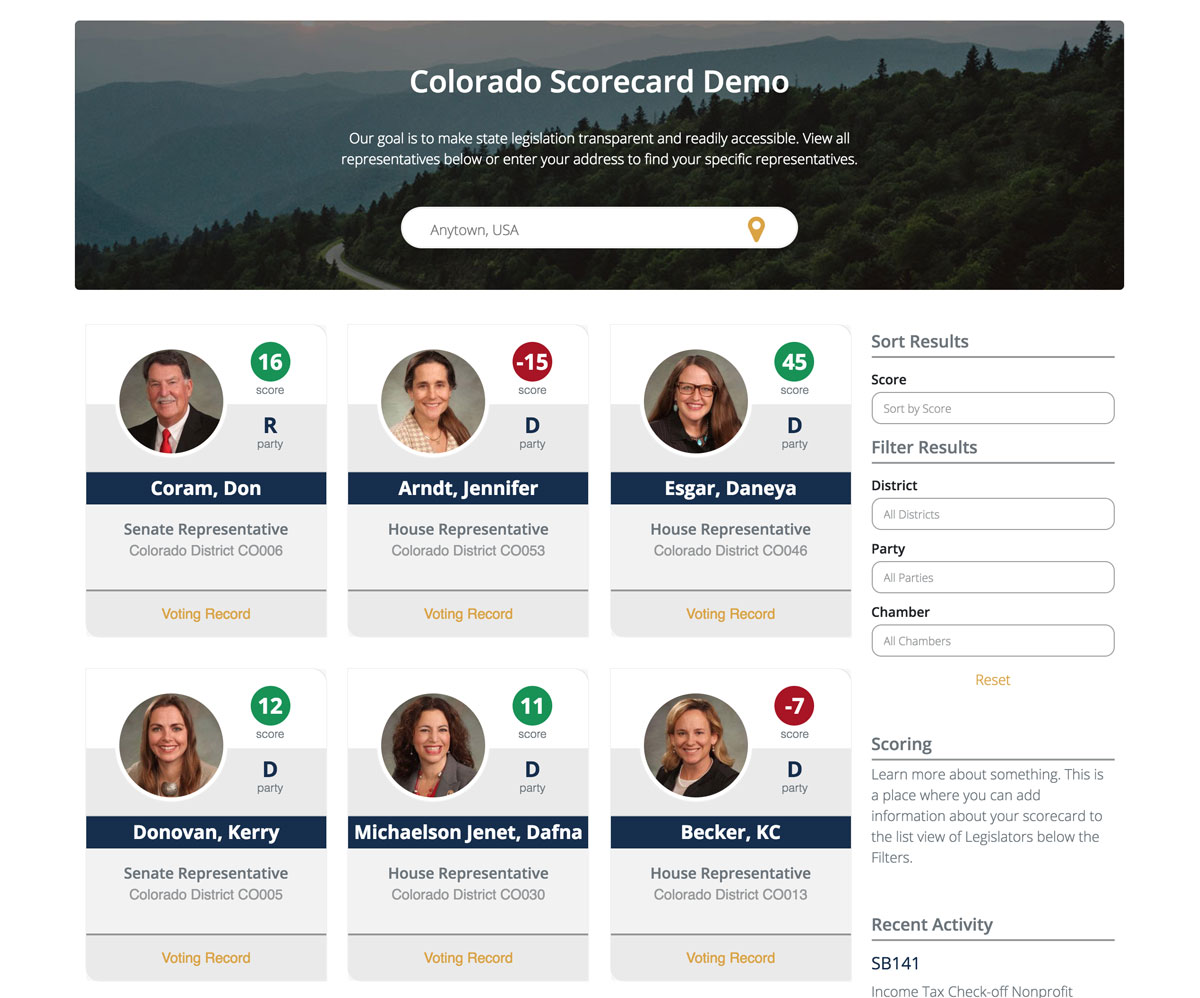
Task: Click the Reset filters link
Action: point(992,680)
